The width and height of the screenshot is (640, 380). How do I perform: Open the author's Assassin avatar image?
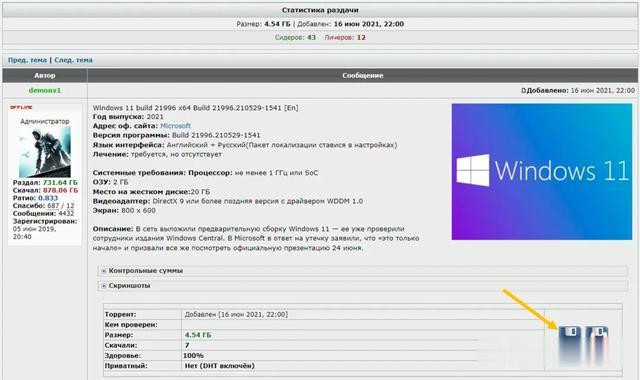[x=44, y=151]
